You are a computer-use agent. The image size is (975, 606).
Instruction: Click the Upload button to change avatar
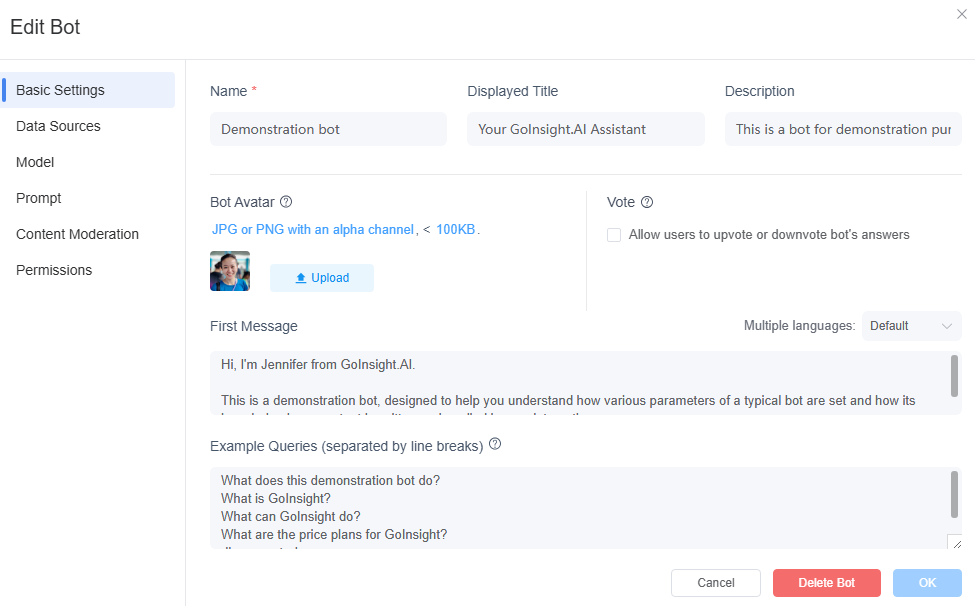[x=321, y=277]
